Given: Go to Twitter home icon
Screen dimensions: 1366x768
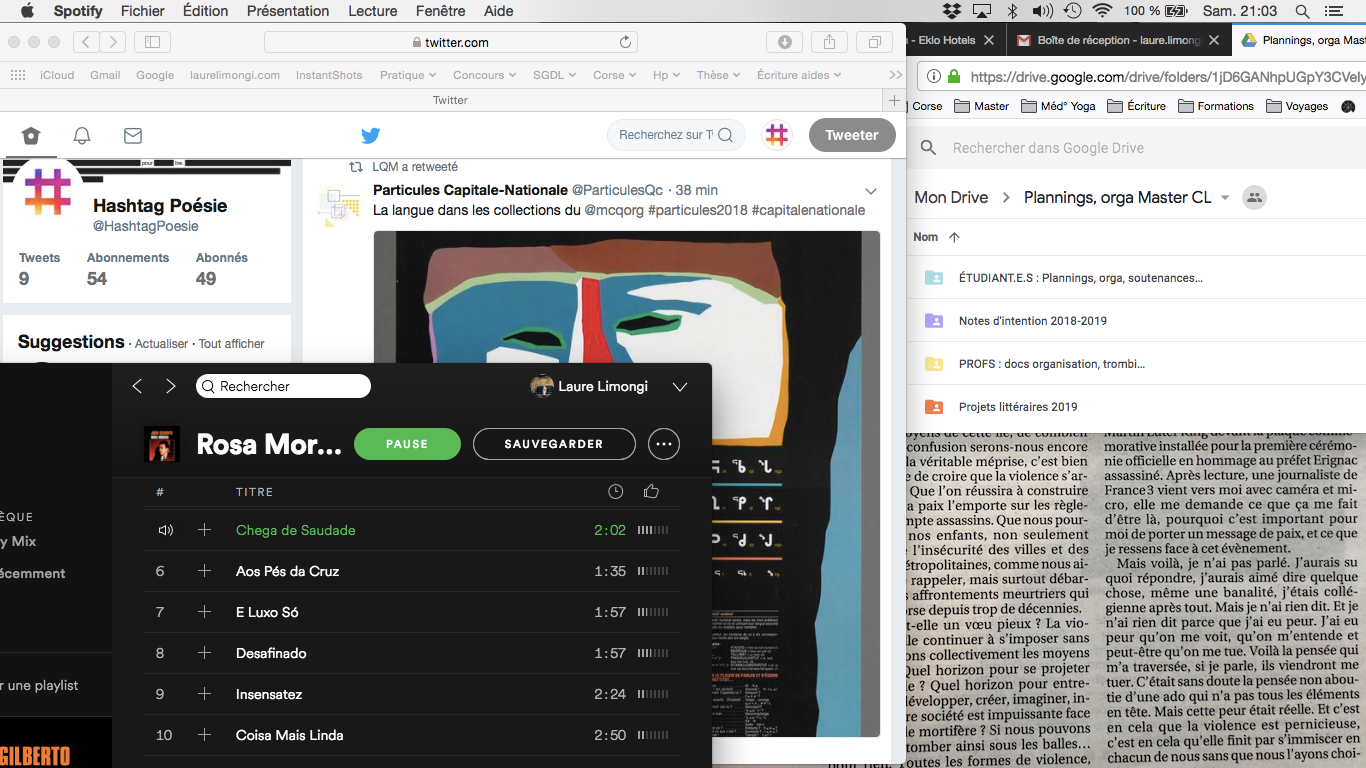Looking at the screenshot, I should [31, 136].
